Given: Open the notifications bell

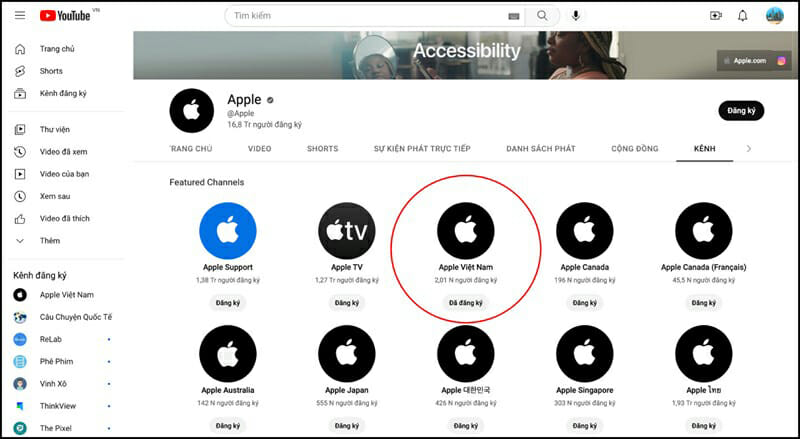Looking at the screenshot, I should [743, 16].
